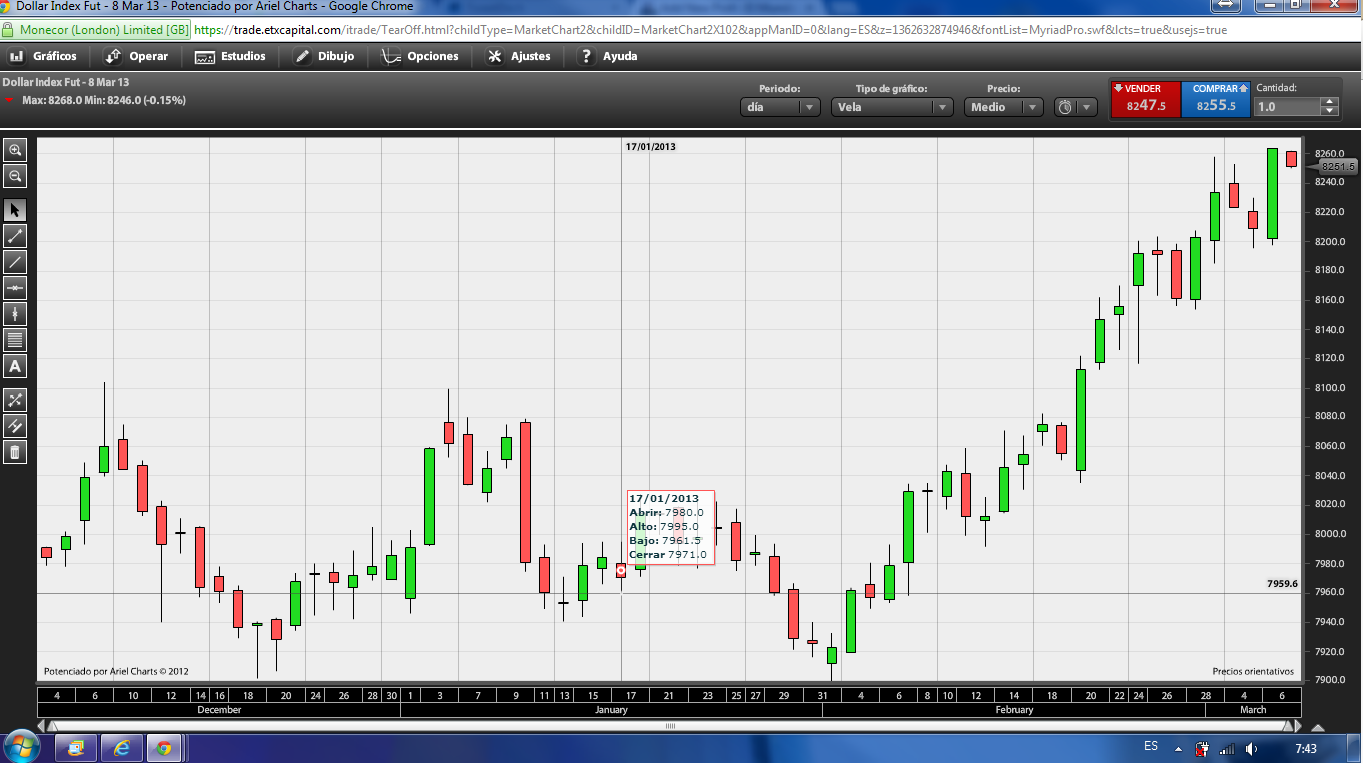Increase Cantidad with the up stepper arrow

[1329, 102]
